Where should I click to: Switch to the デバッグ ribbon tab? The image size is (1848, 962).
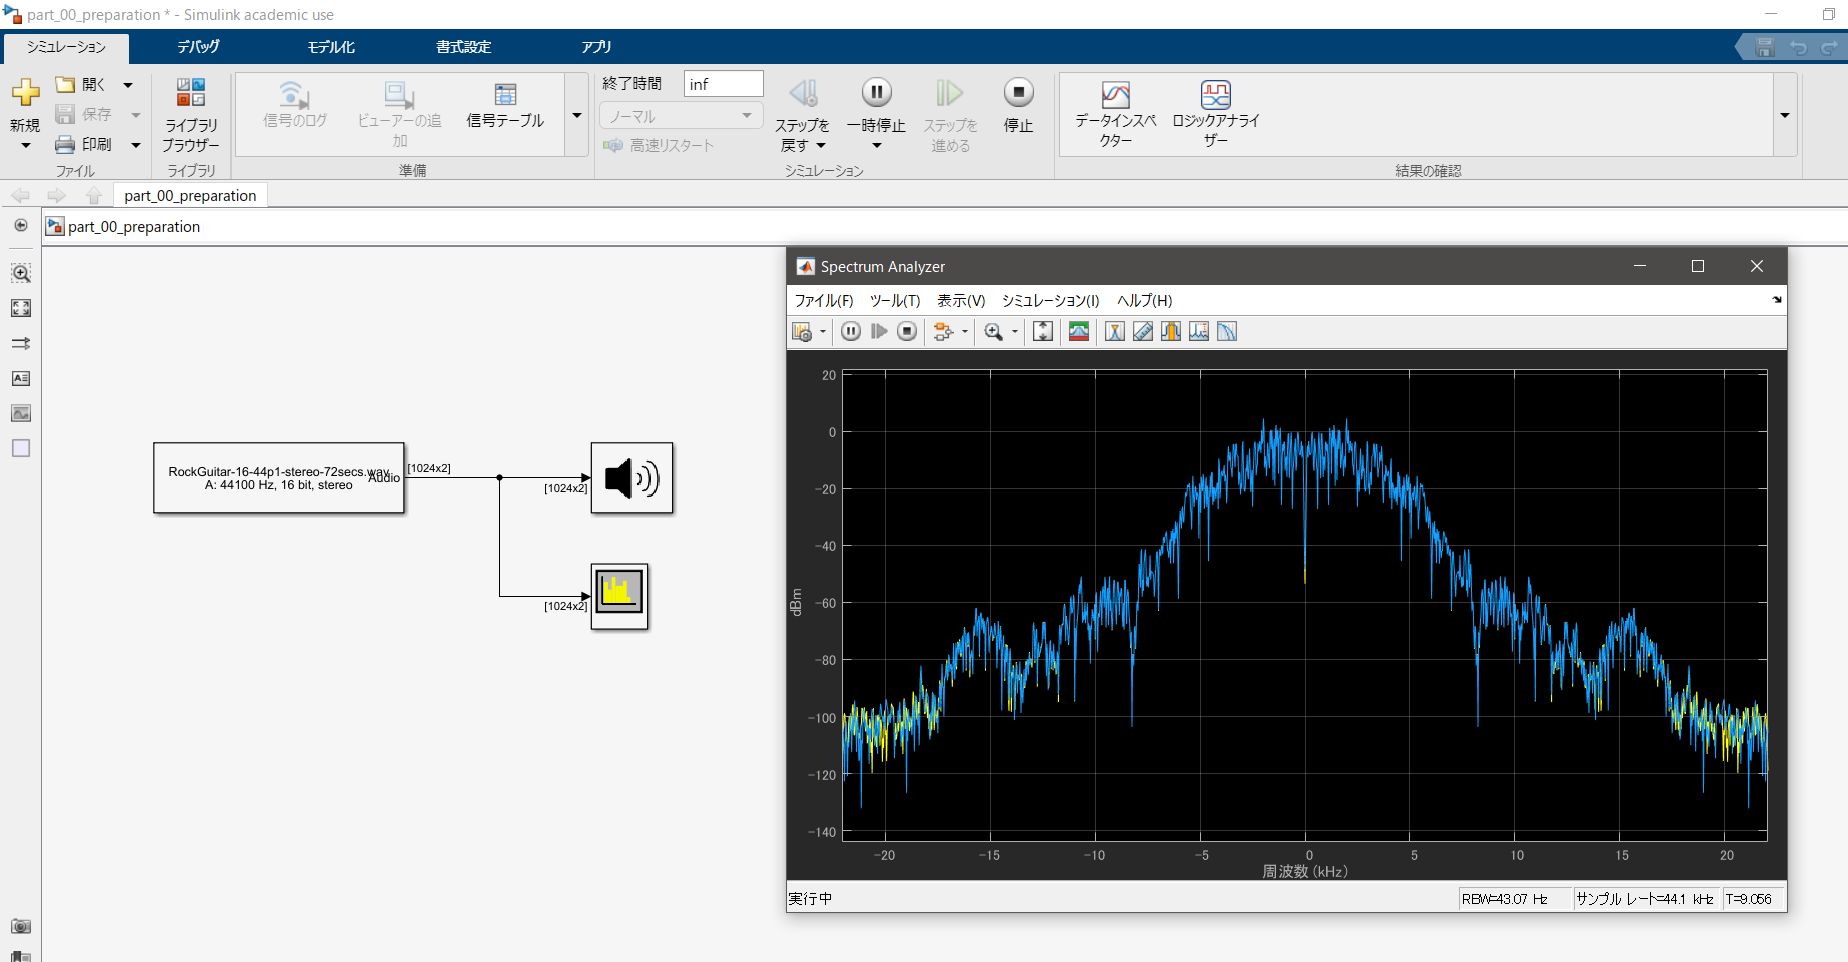point(197,47)
